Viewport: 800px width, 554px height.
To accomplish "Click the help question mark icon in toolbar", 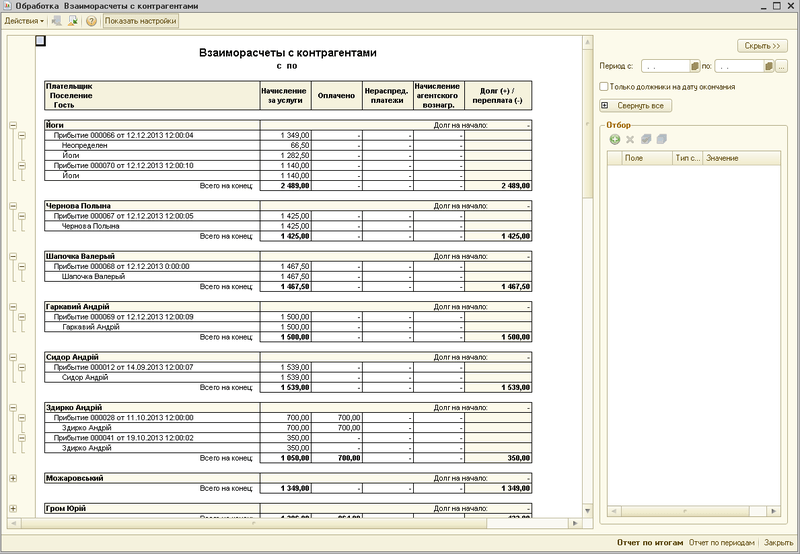I will click(92, 20).
